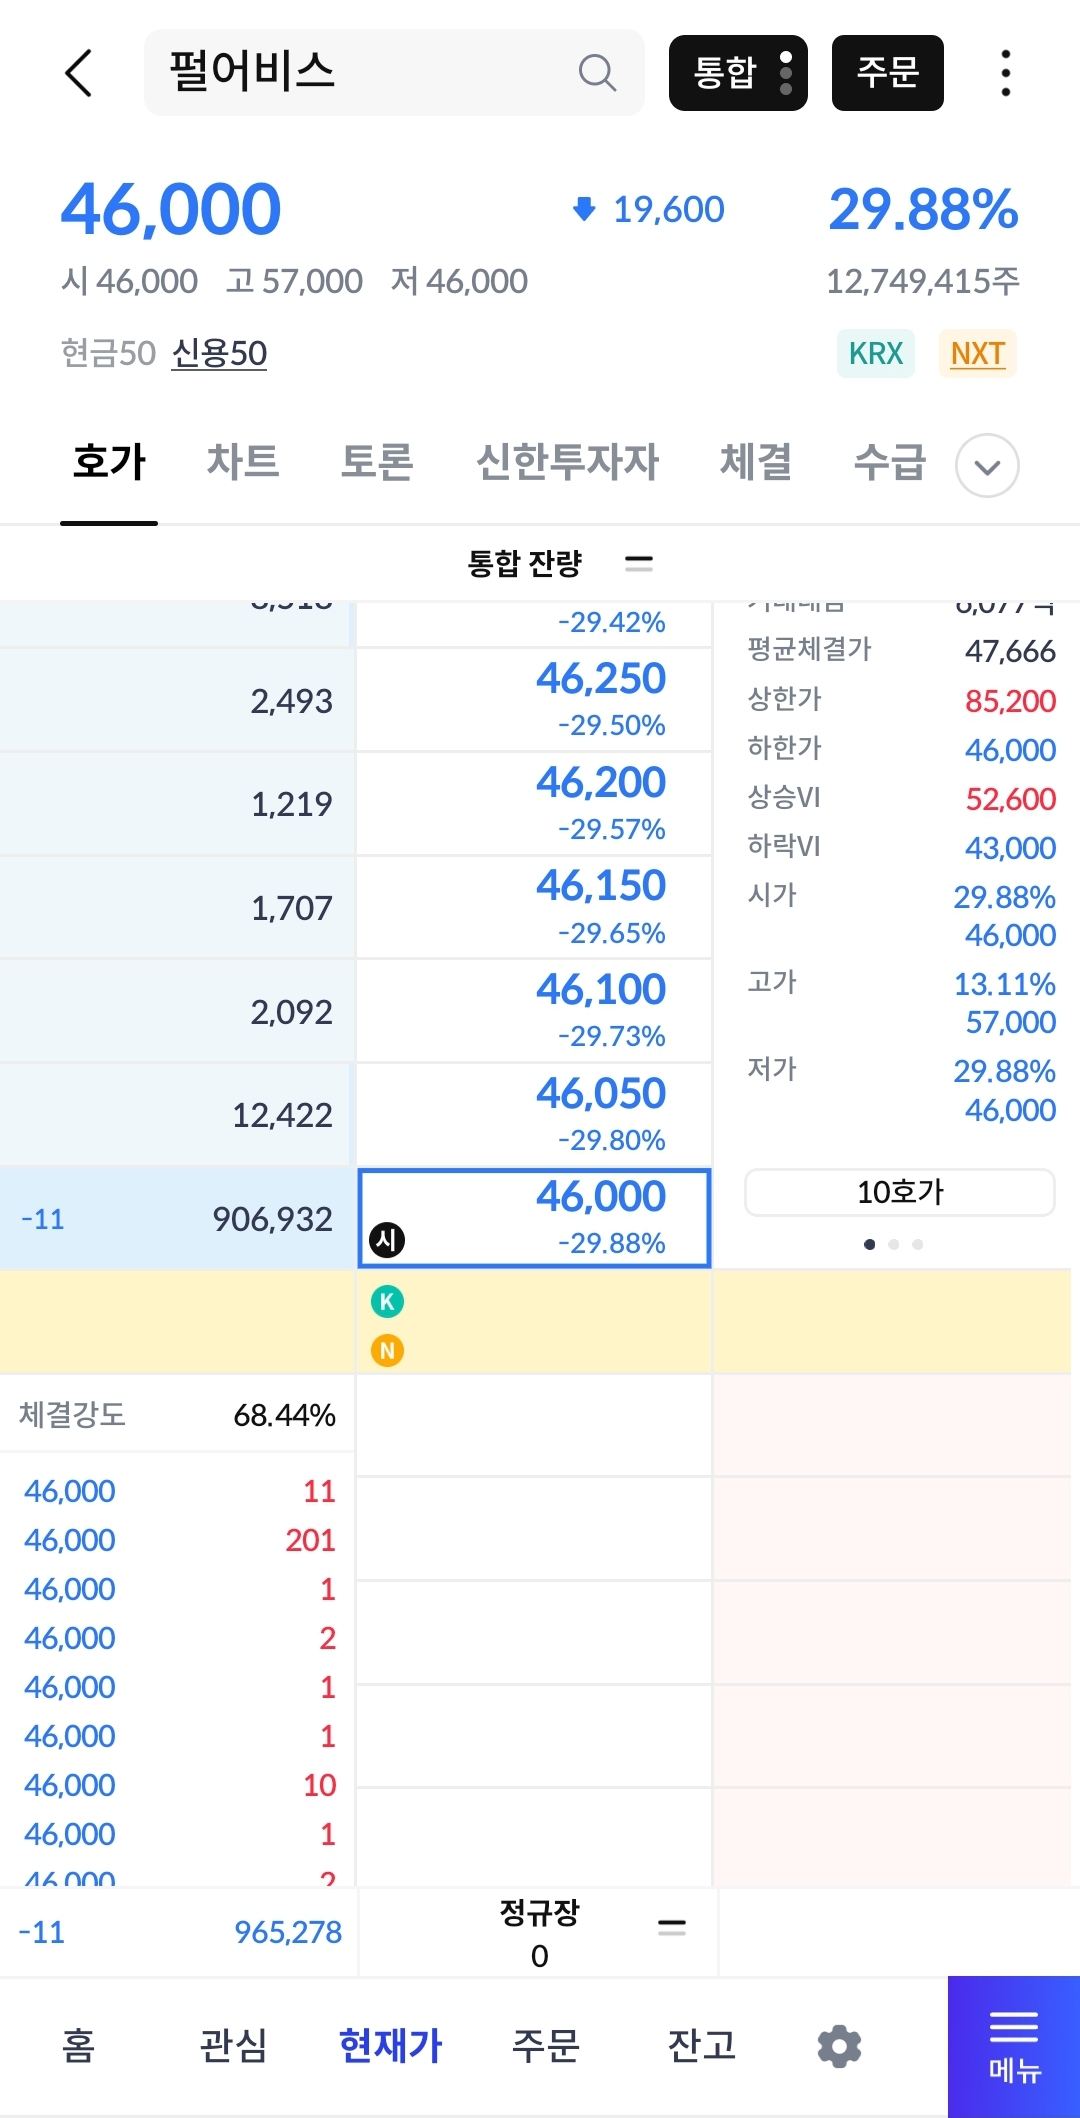Open the 통합 market selector dropdown
This screenshot has height=2118, width=1080.
pos(738,73)
